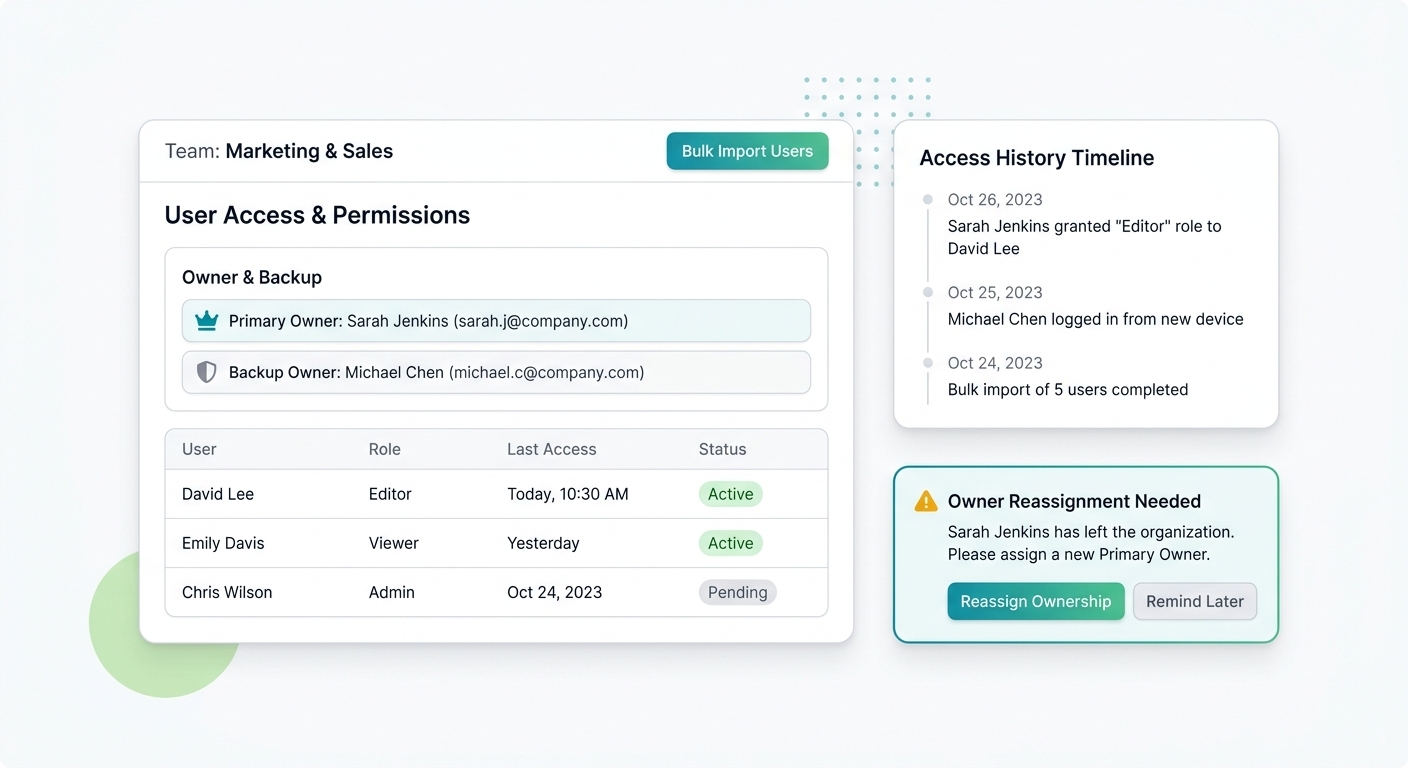Click the Editor role cell

click(390, 494)
